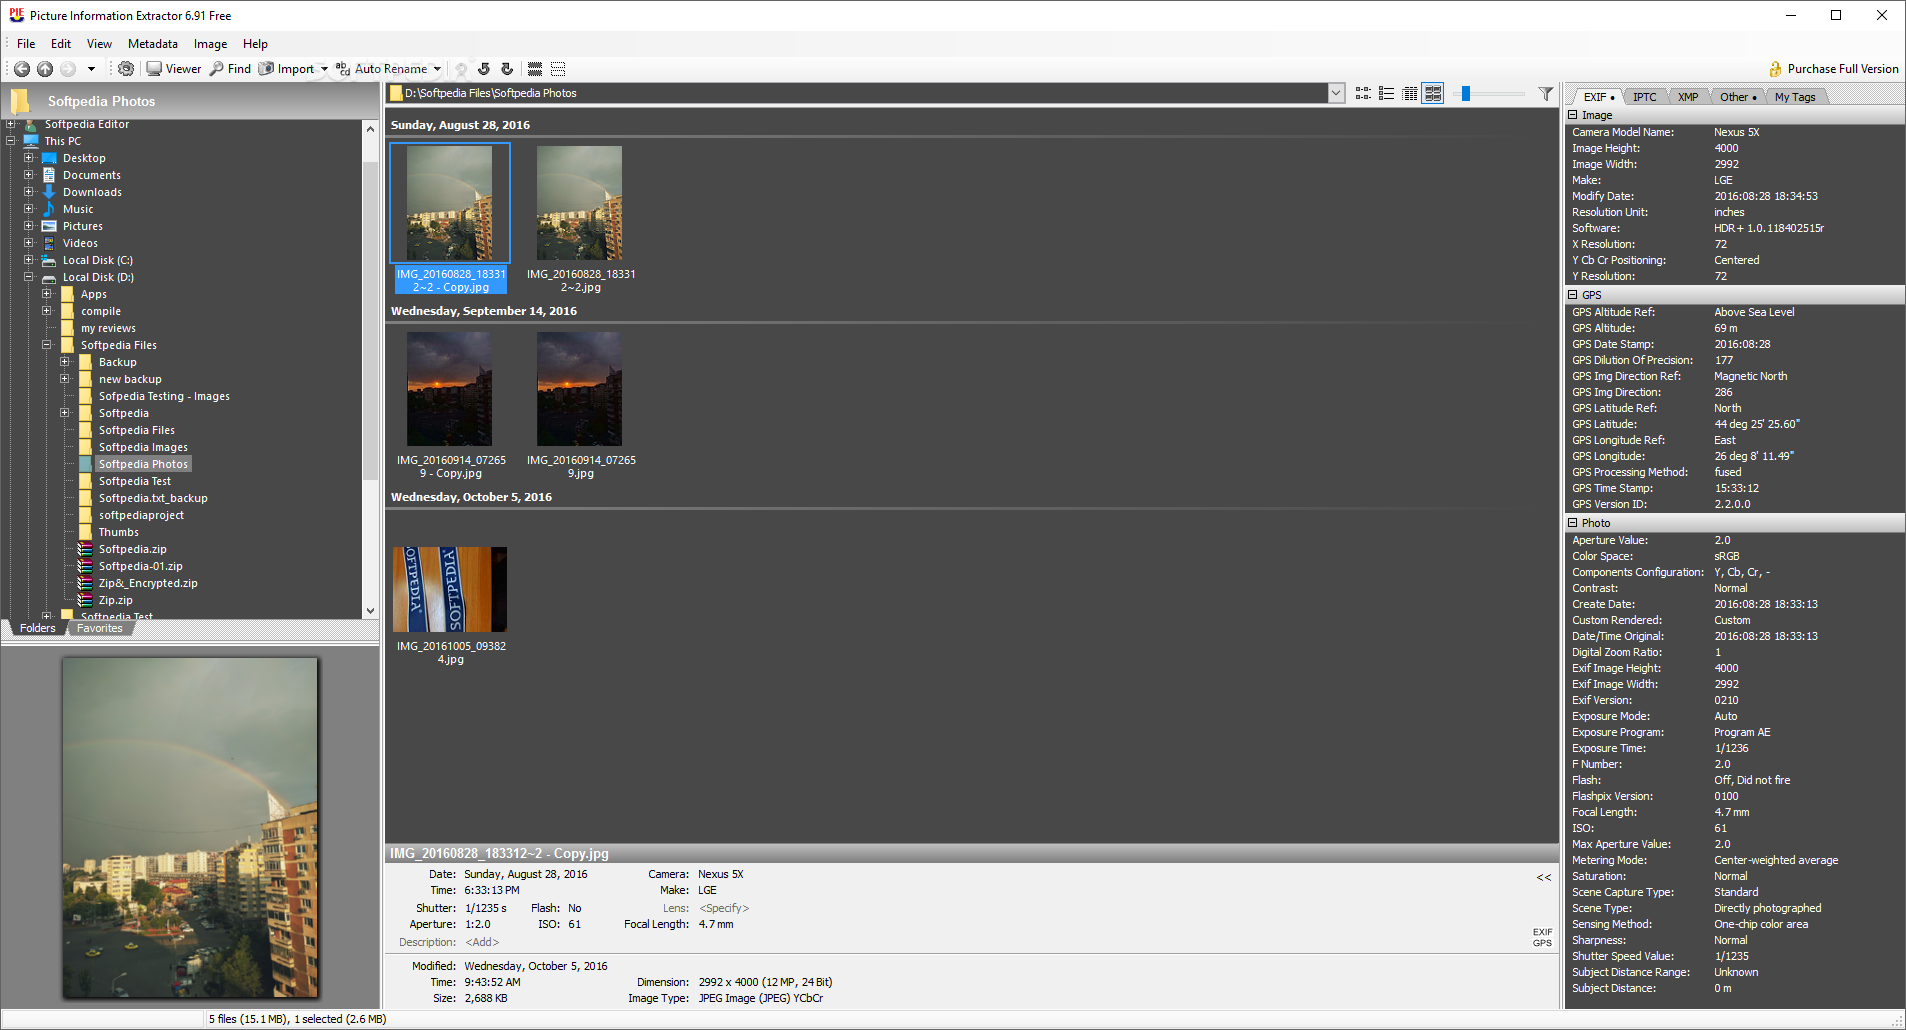Collapse the GPS metadata section
1906x1030 pixels.
tap(1573, 295)
